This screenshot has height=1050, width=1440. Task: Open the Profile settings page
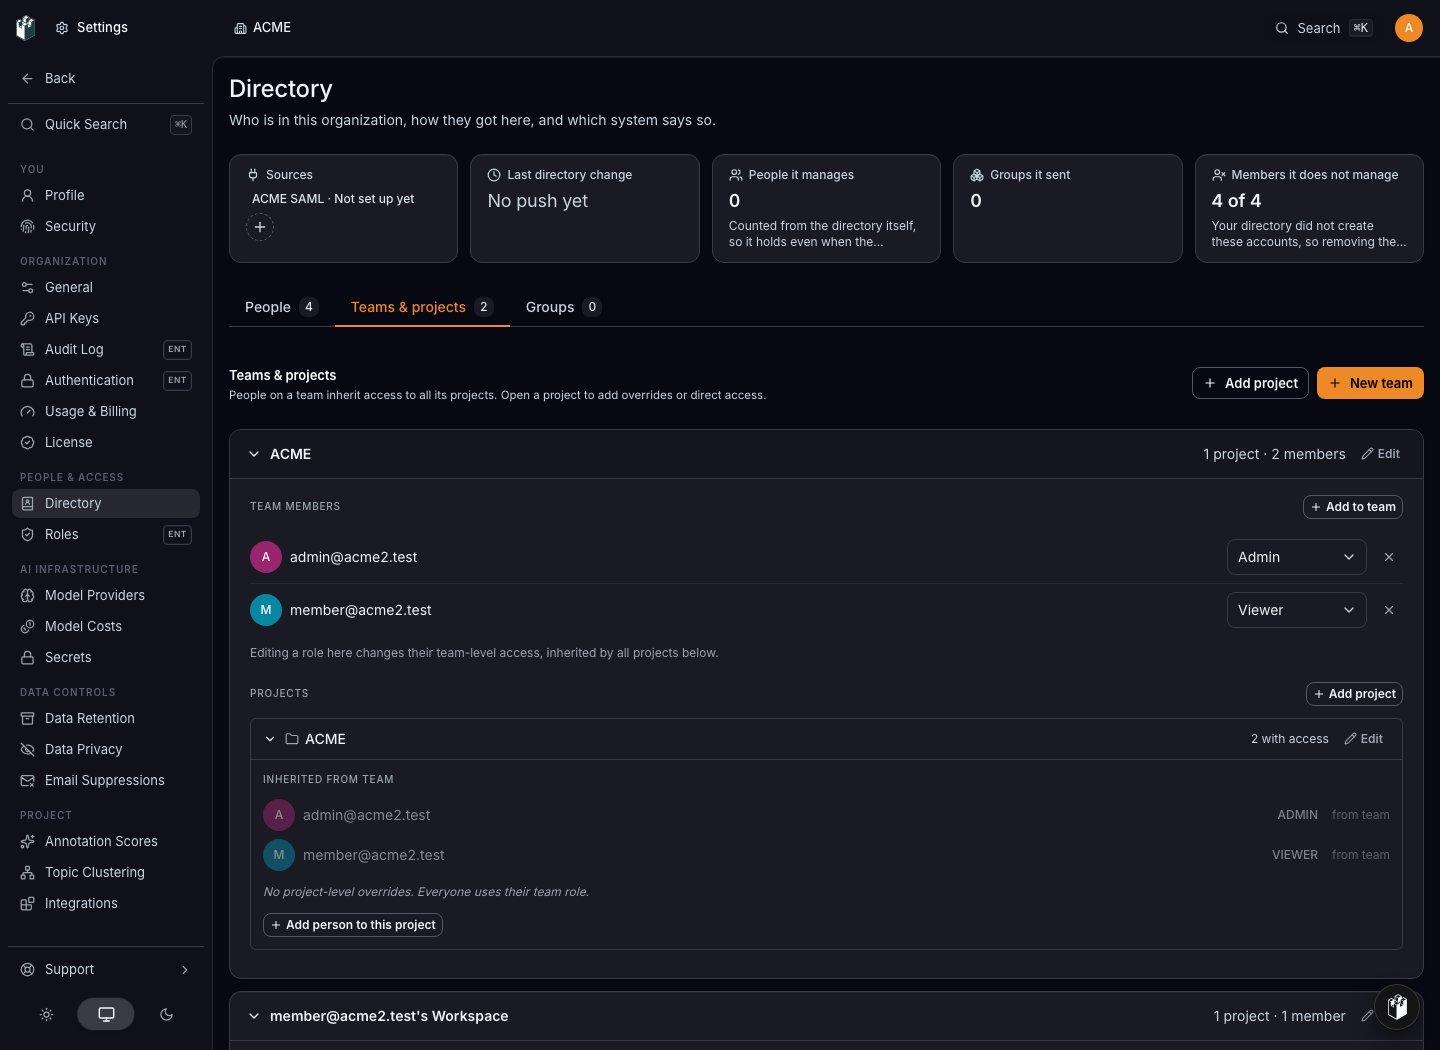click(x=106, y=195)
